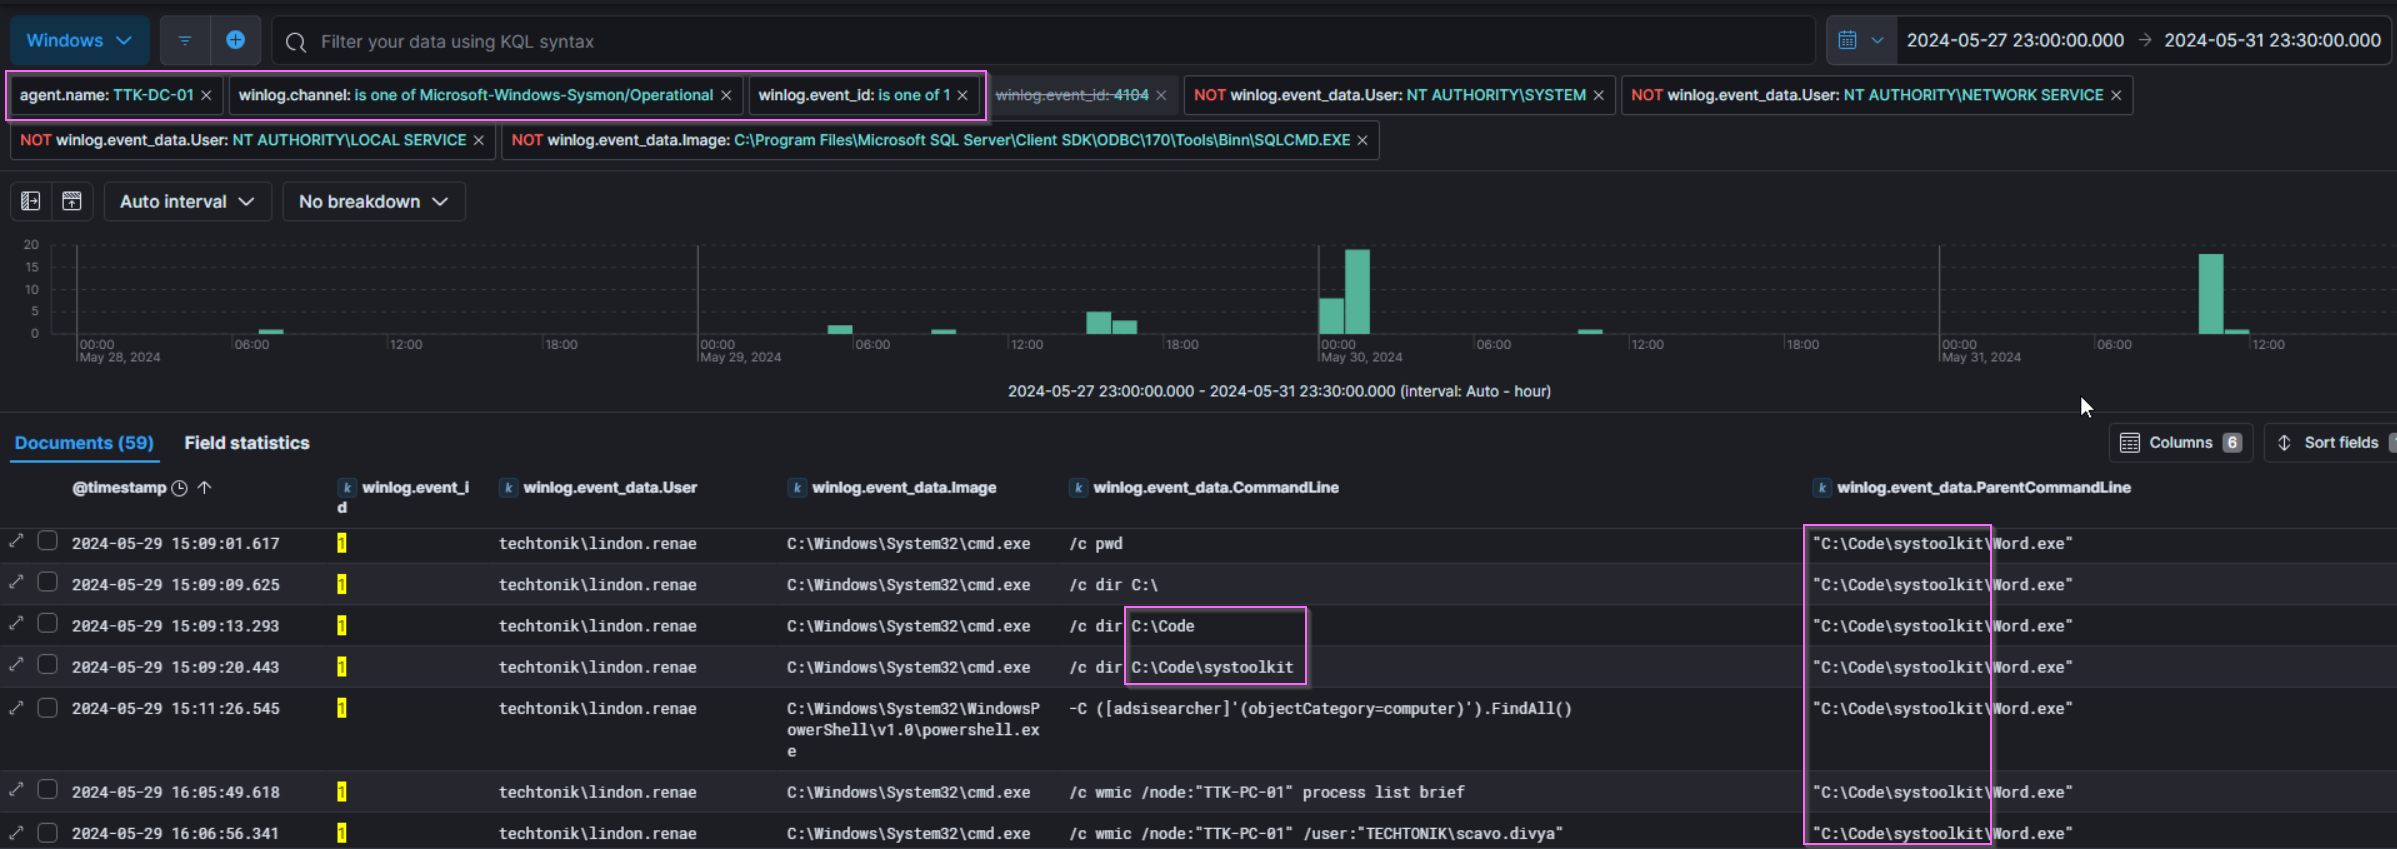Open the Windows data view dropdown
Image resolution: width=2397 pixels, height=849 pixels.
point(79,41)
